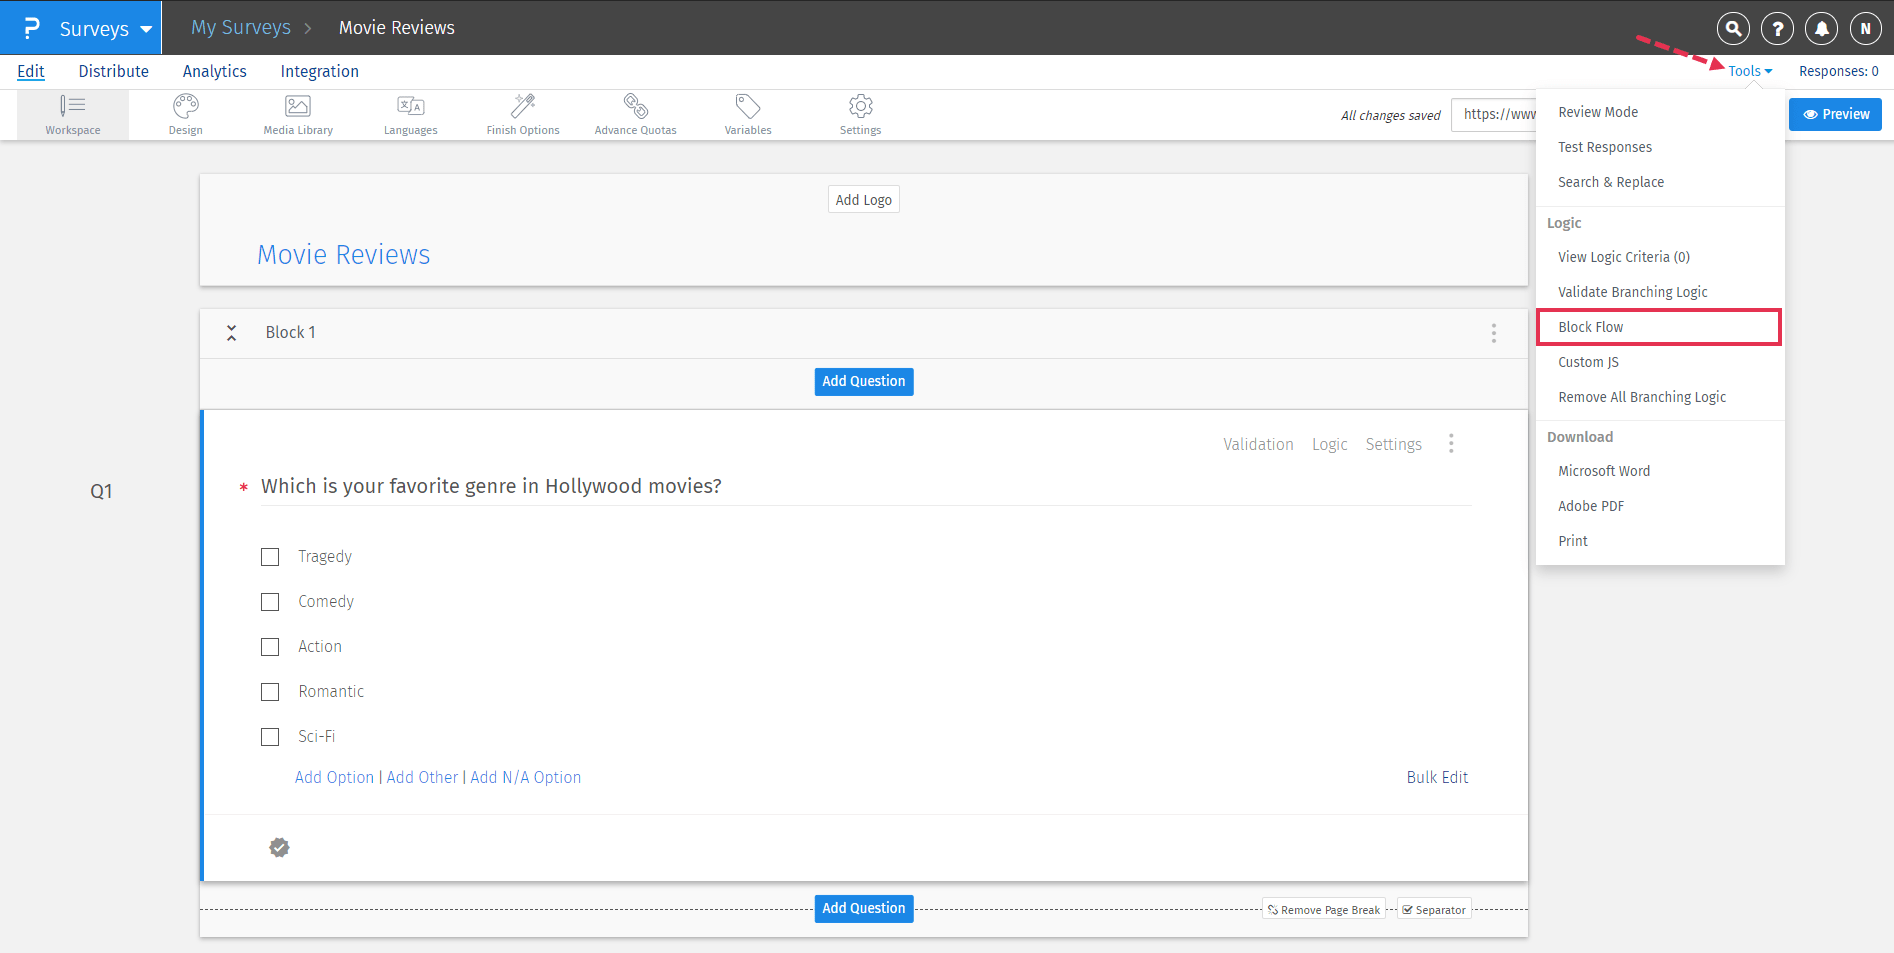The width and height of the screenshot is (1894, 953).
Task: Expand the Surveys product dropdown
Action: pos(105,29)
